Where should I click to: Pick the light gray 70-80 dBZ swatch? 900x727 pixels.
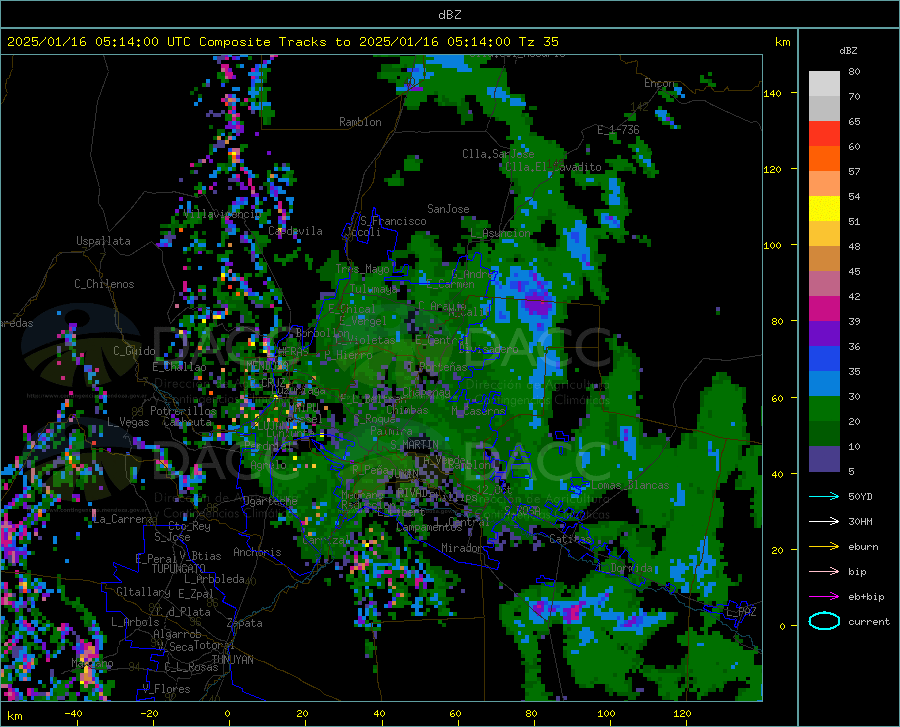click(824, 84)
